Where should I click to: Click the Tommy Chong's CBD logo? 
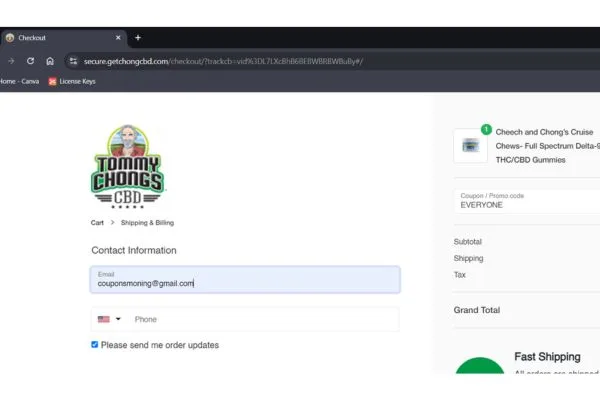(x=128, y=166)
